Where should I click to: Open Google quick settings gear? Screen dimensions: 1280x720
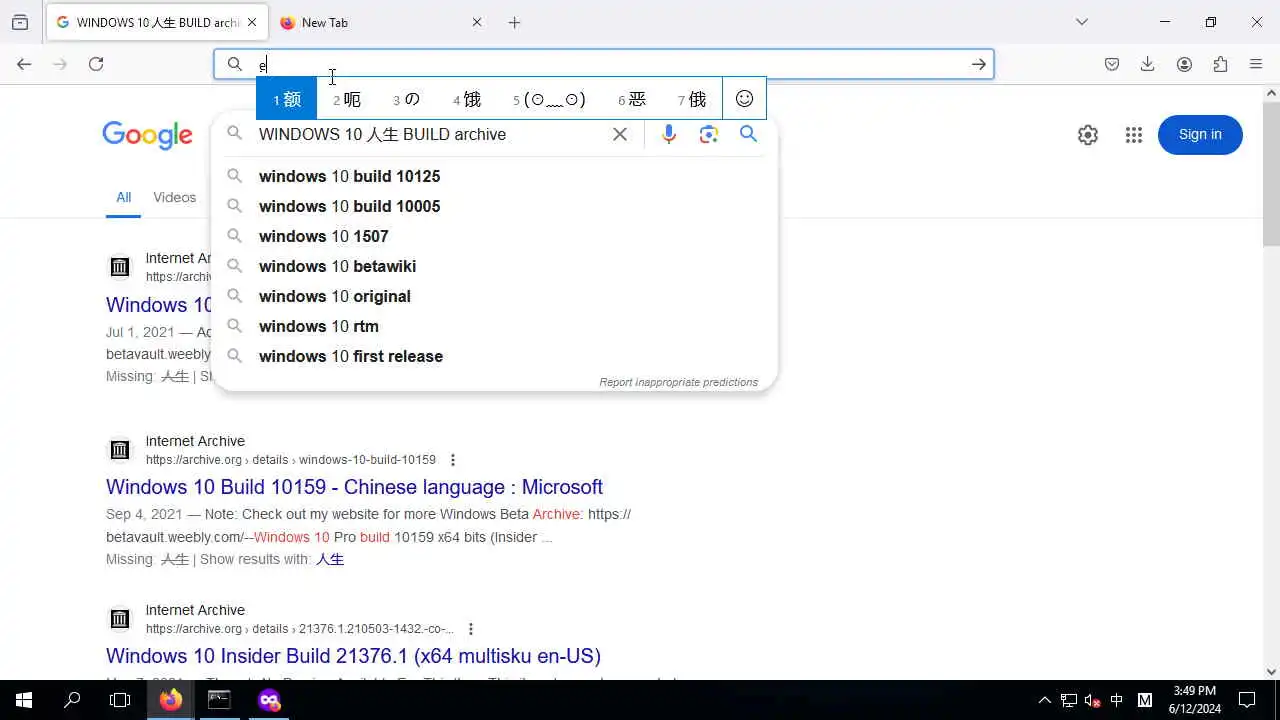tap(1088, 135)
